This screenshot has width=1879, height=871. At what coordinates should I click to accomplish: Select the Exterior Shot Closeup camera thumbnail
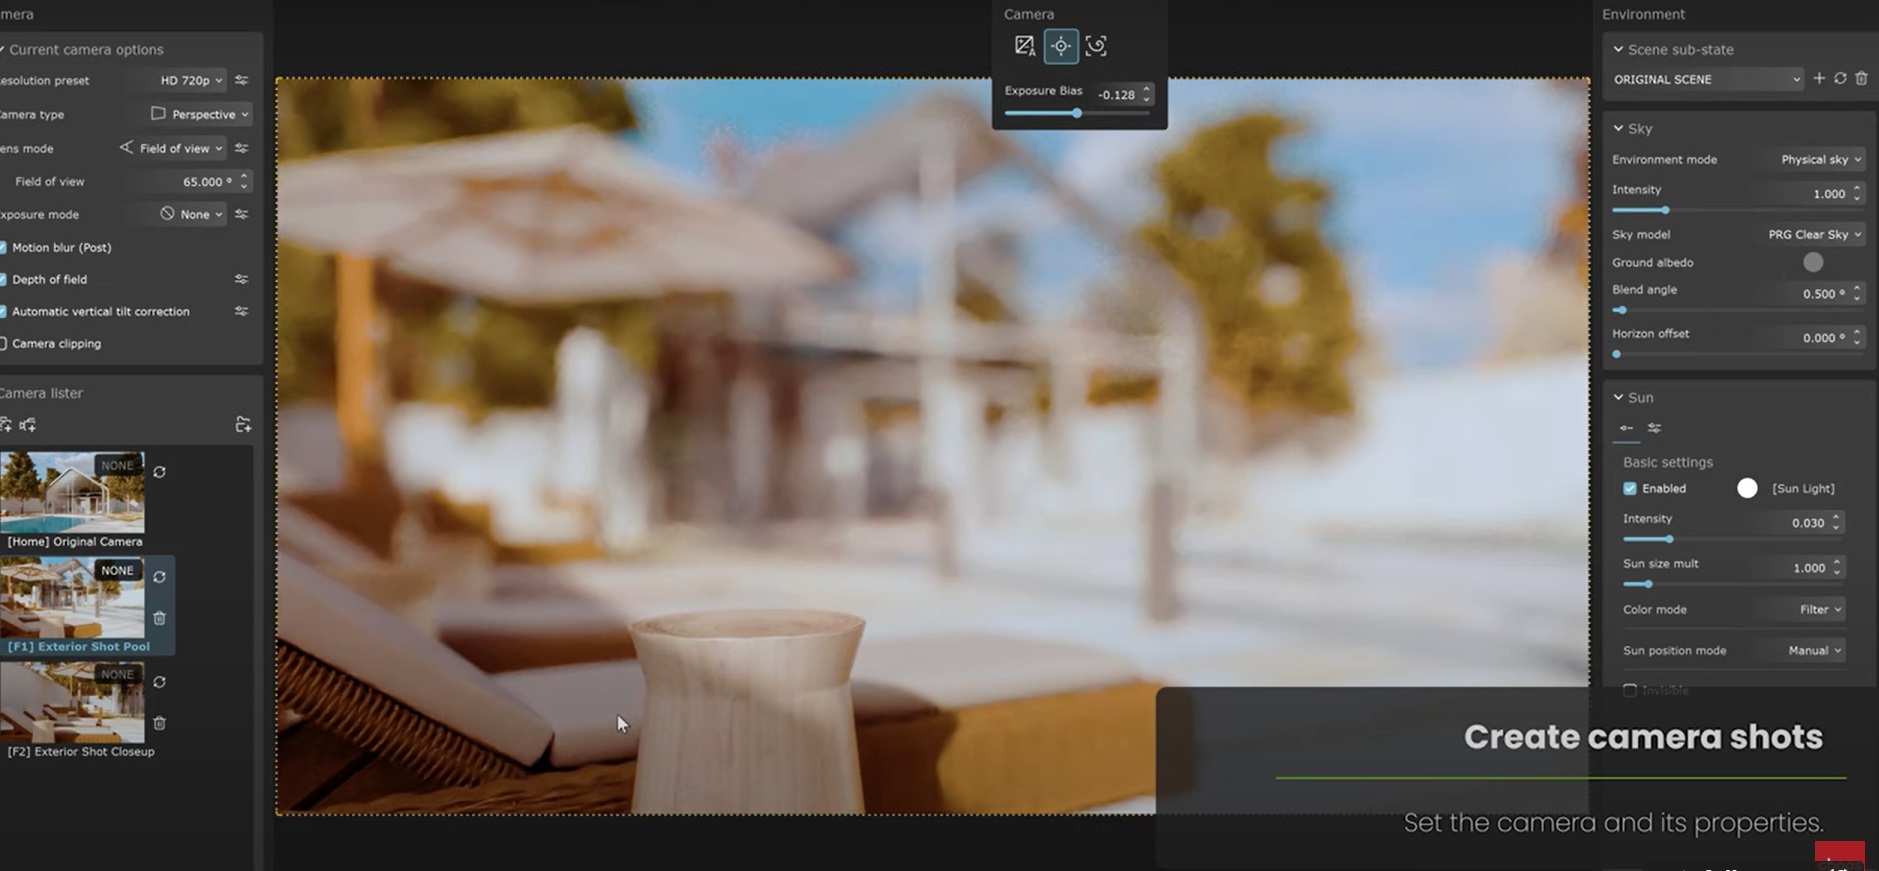pyautogui.click(x=72, y=702)
